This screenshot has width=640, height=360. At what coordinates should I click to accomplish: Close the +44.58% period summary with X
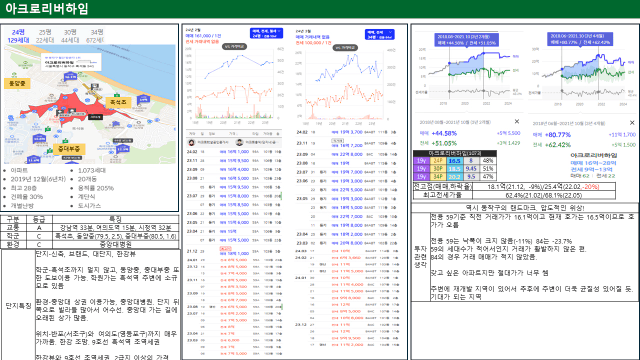(x=517, y=122)
